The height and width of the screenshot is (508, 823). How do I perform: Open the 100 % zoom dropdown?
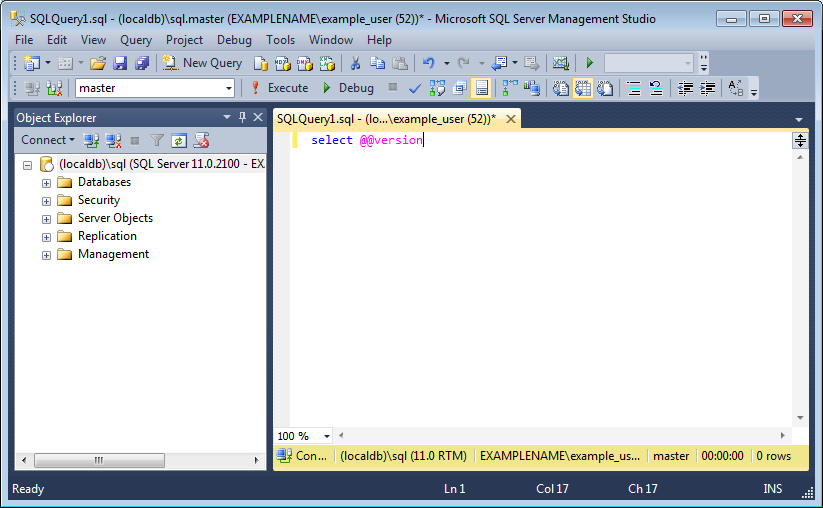326,436
